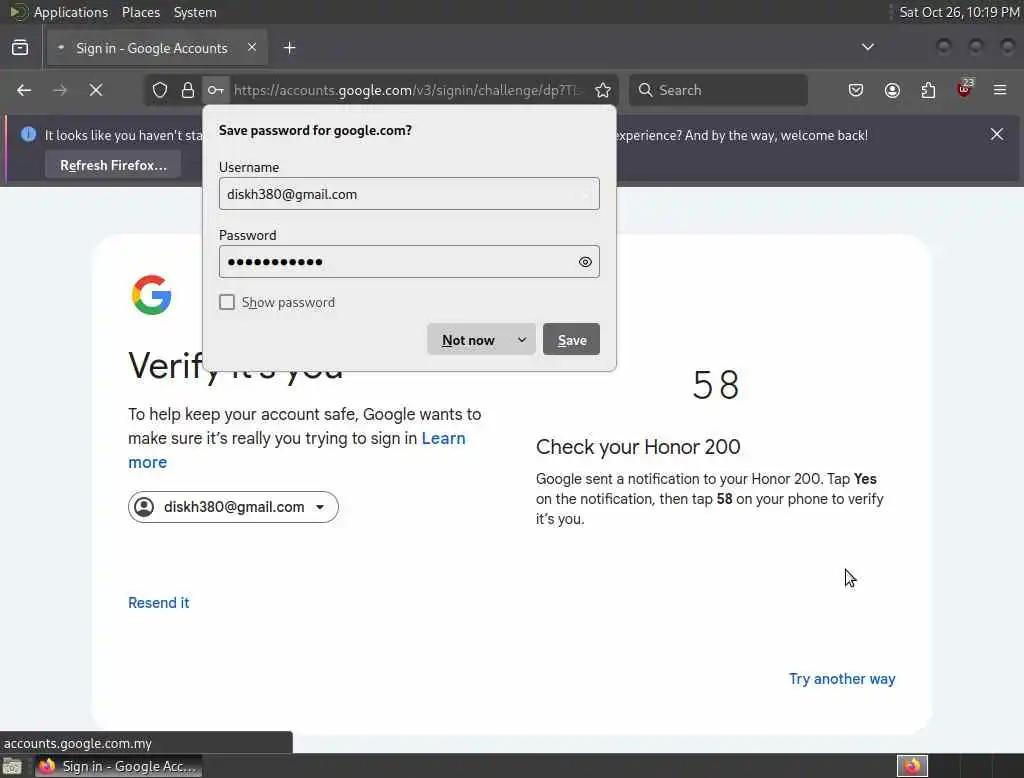Open Firefox account icon

892,90
